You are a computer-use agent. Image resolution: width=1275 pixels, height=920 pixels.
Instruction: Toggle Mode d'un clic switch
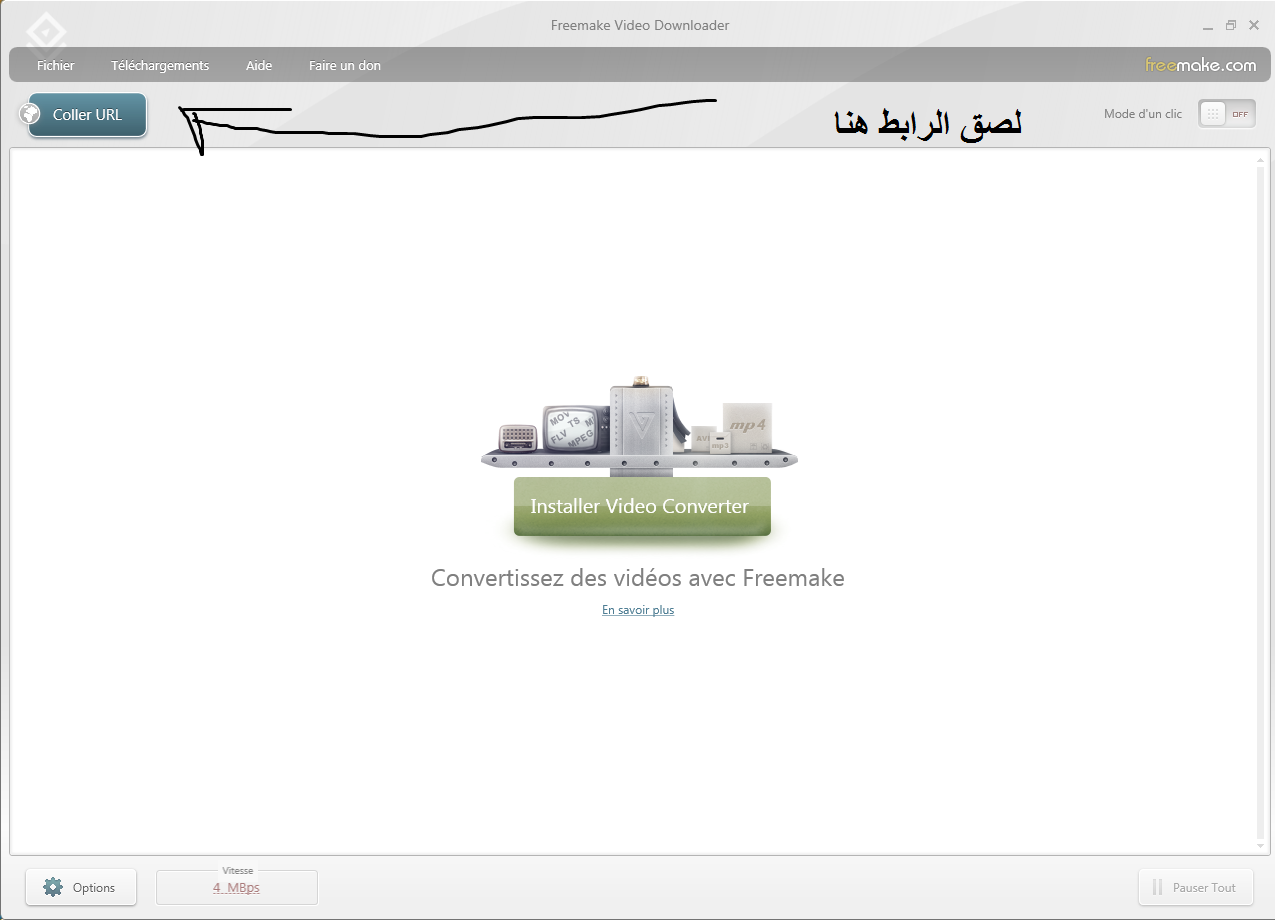1227,114
